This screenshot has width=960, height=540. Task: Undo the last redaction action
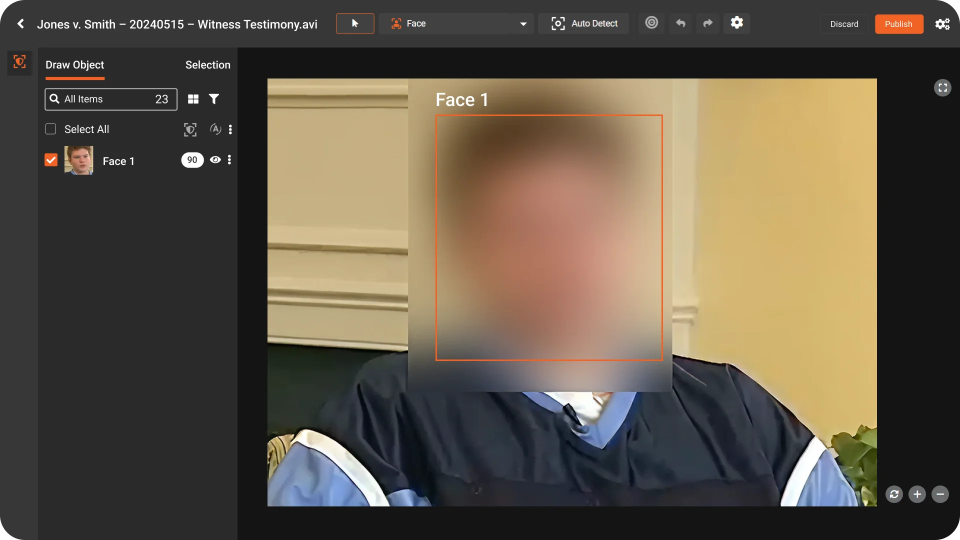[680, 23]
